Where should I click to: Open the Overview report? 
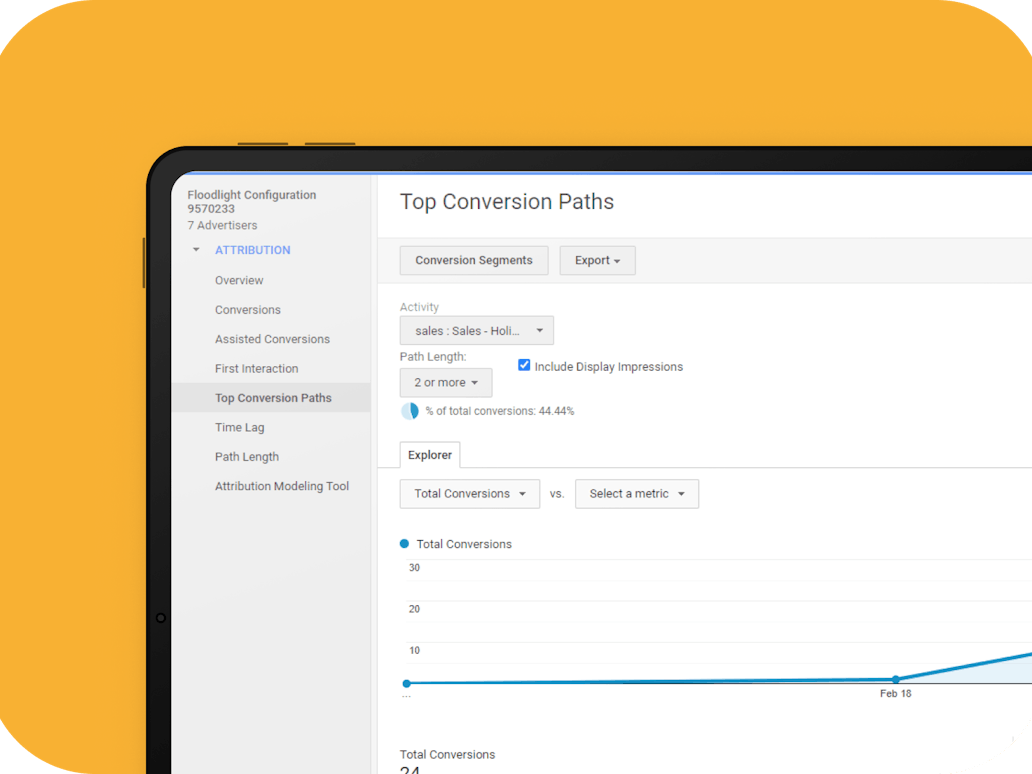(239, 280)
